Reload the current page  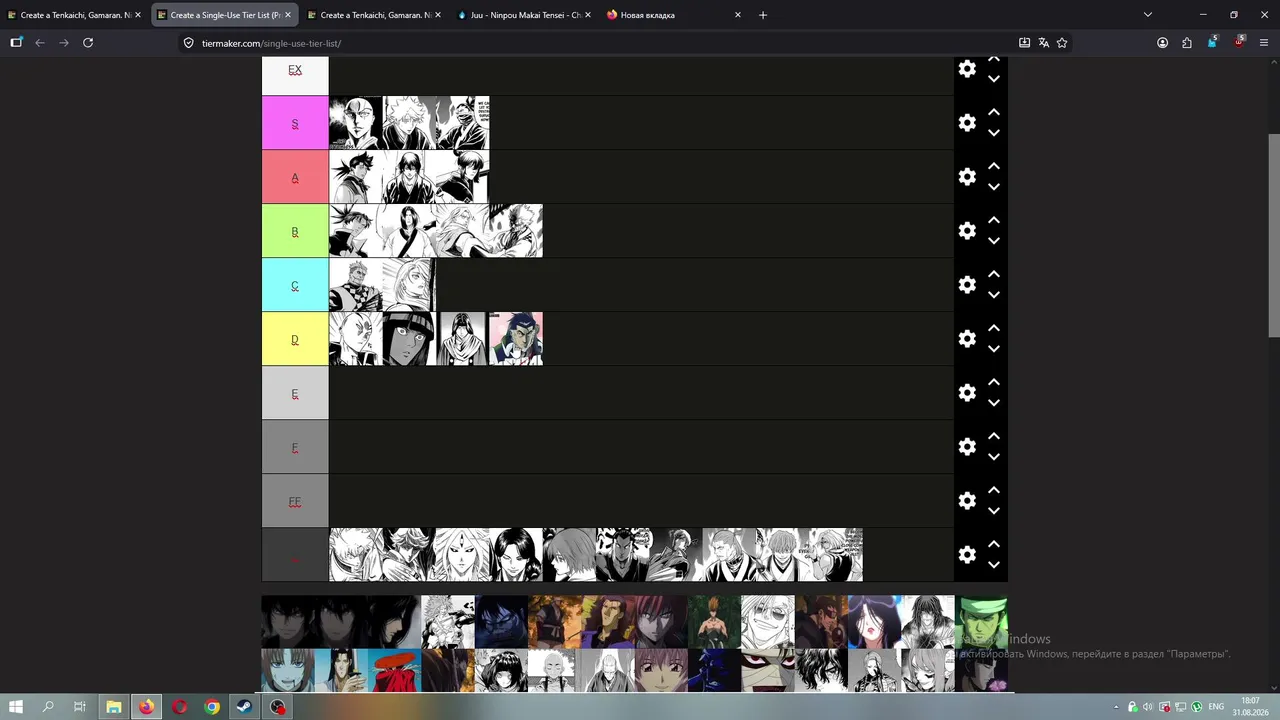(88, 43)
